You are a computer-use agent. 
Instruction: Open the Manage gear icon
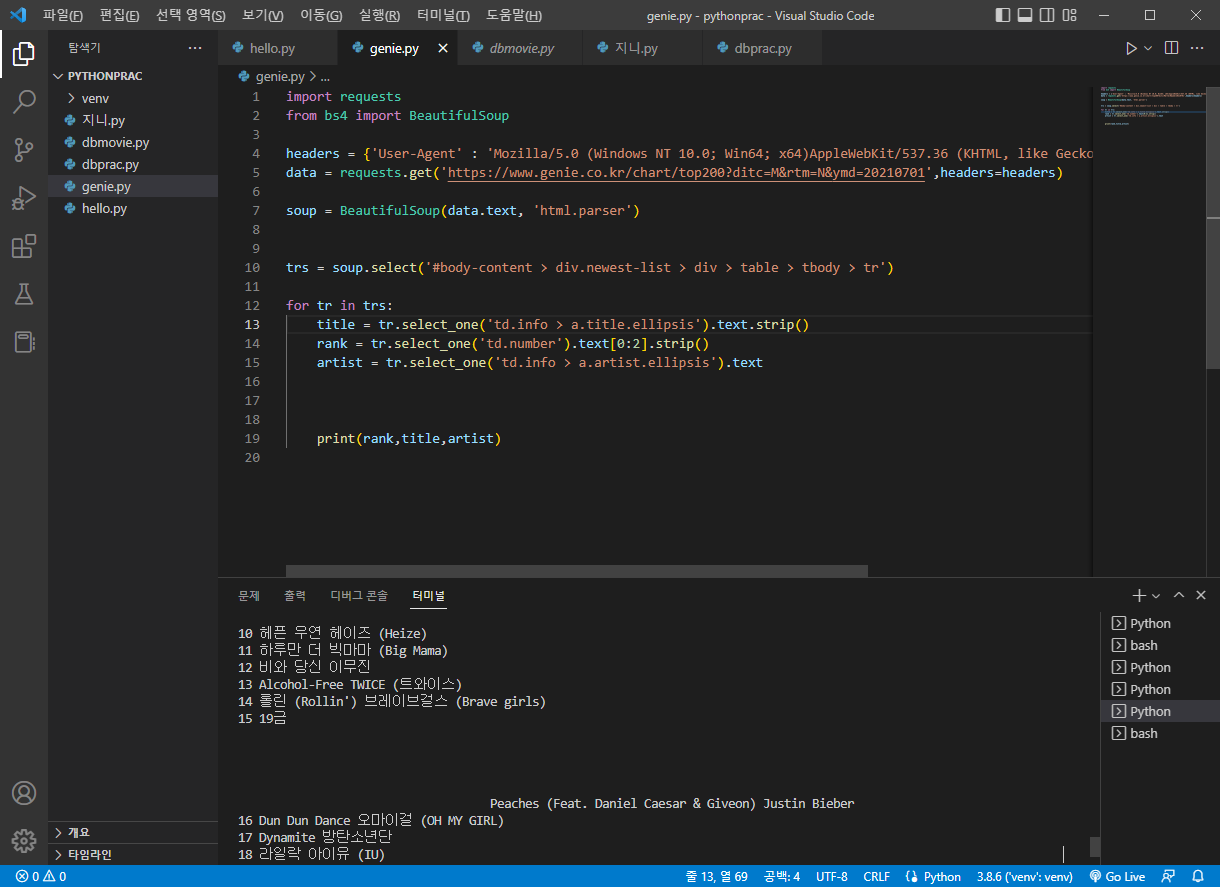coord(24,840)
